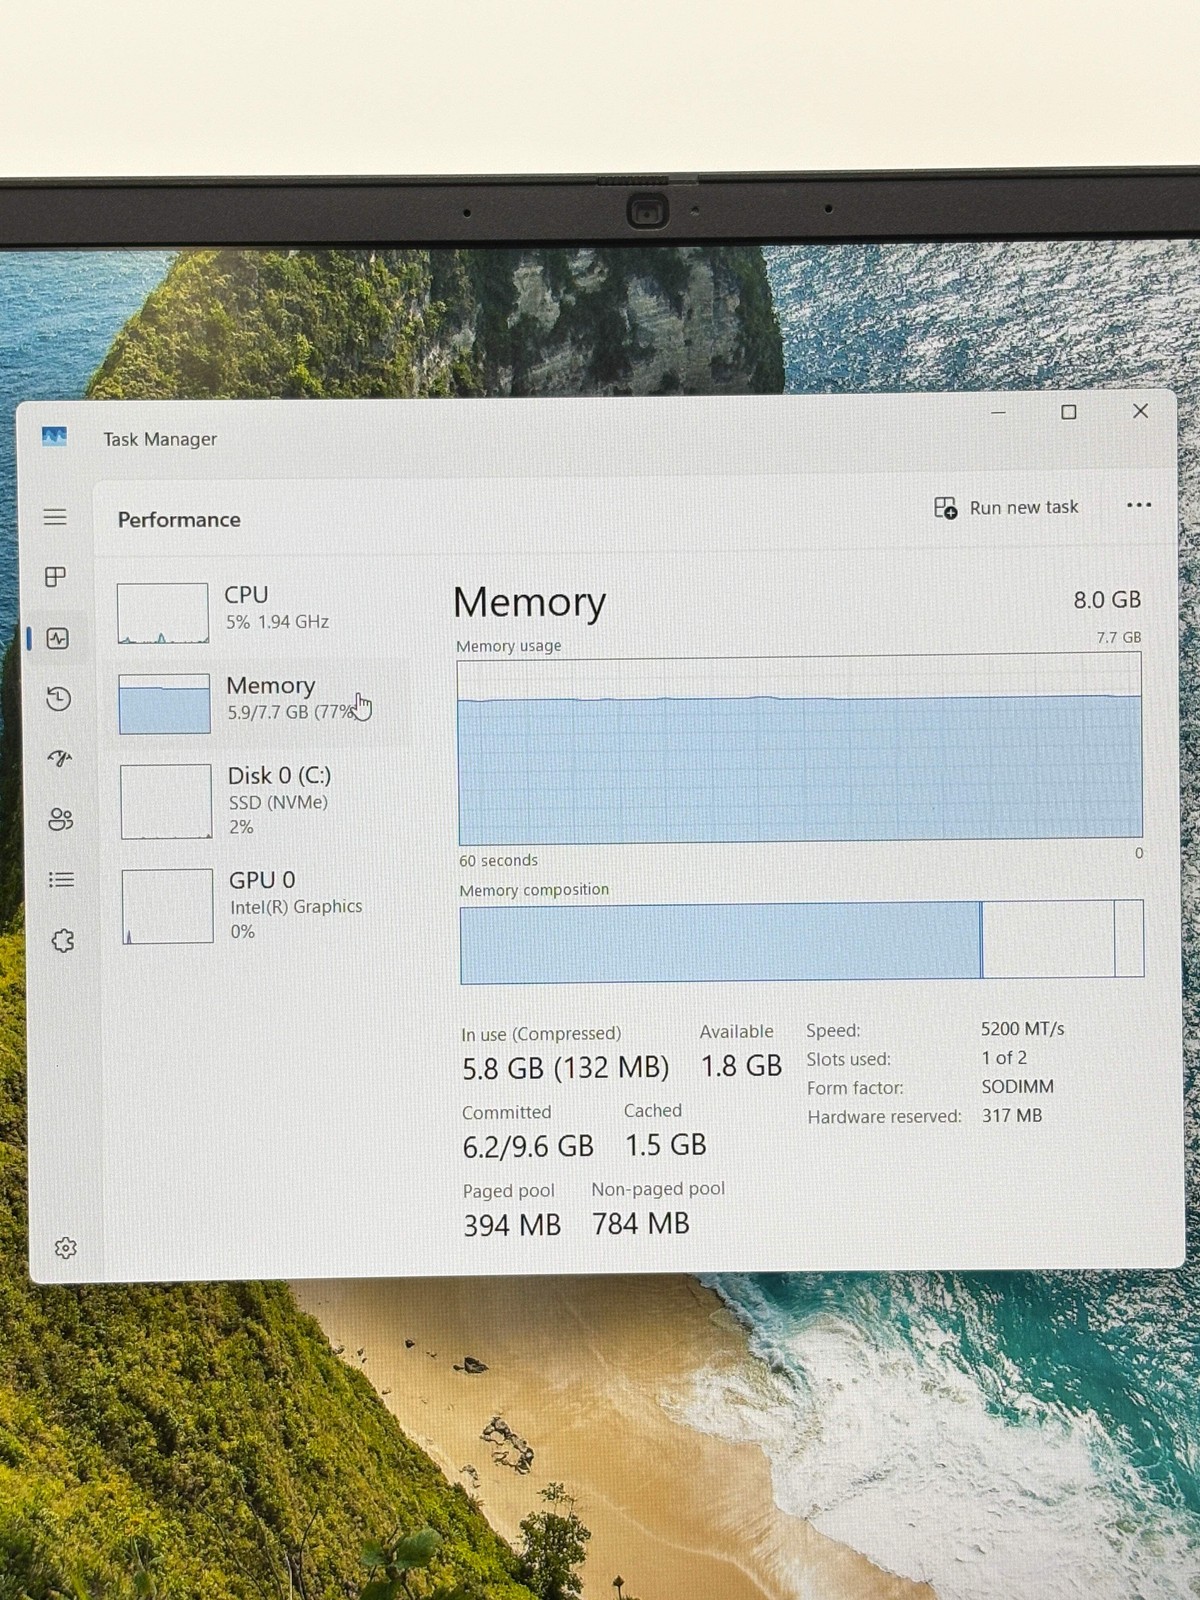Maximize the Task Manager window
This screenshot has height=1600, width=1200.
click(1069, 412)
